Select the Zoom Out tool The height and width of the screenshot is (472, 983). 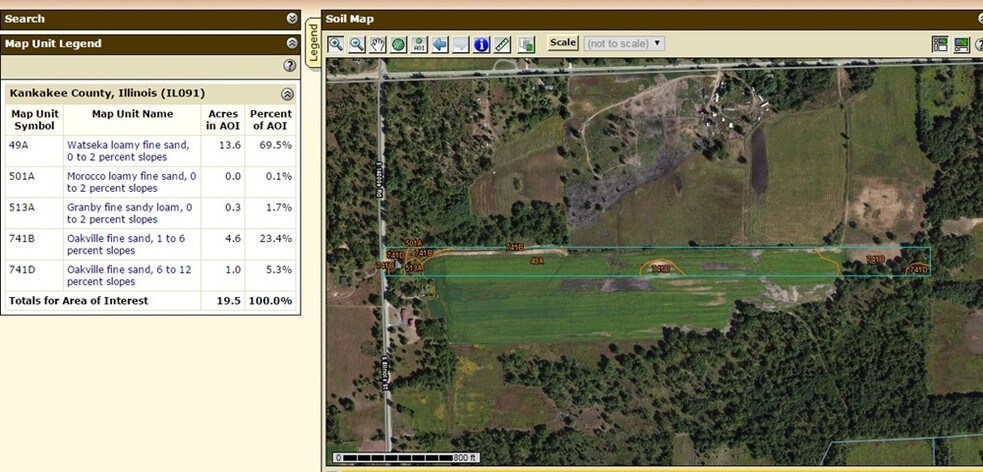357,44
